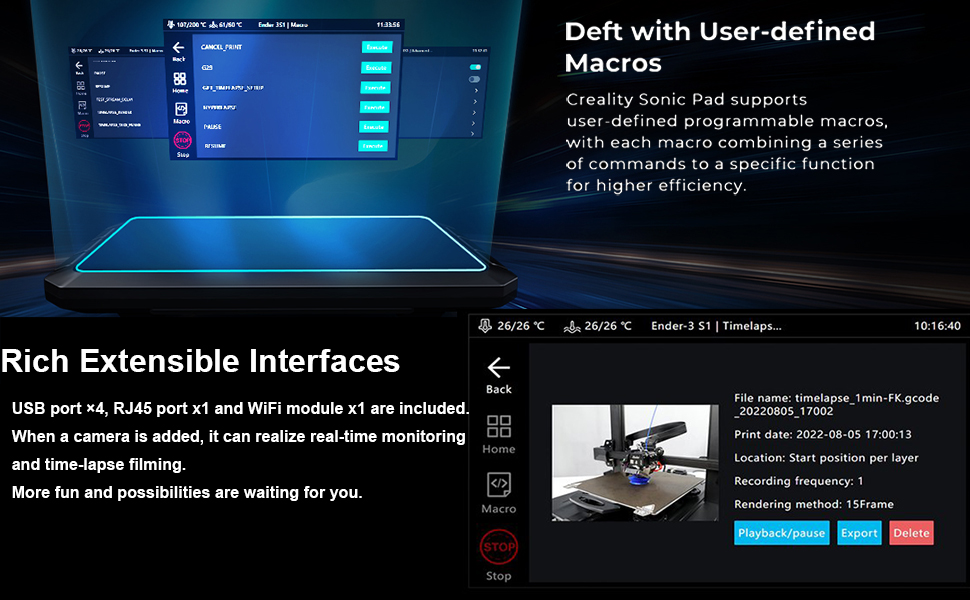Execute the G28 macro
The image size is (970, 600).
point(376,67)
